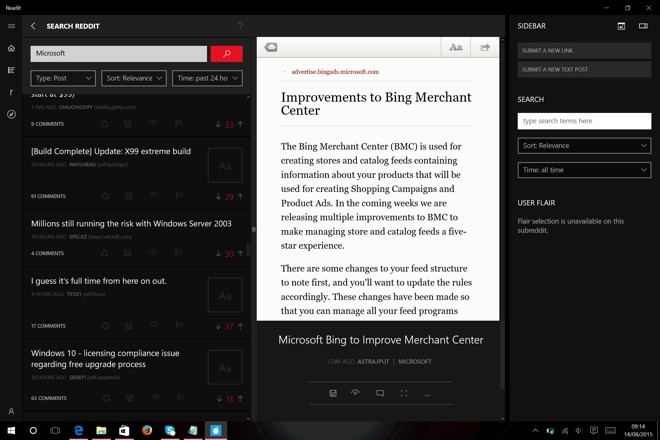Collapse sidebar with the panel icon
Viewport: 660px width, 440px height.
pos(643,26)
